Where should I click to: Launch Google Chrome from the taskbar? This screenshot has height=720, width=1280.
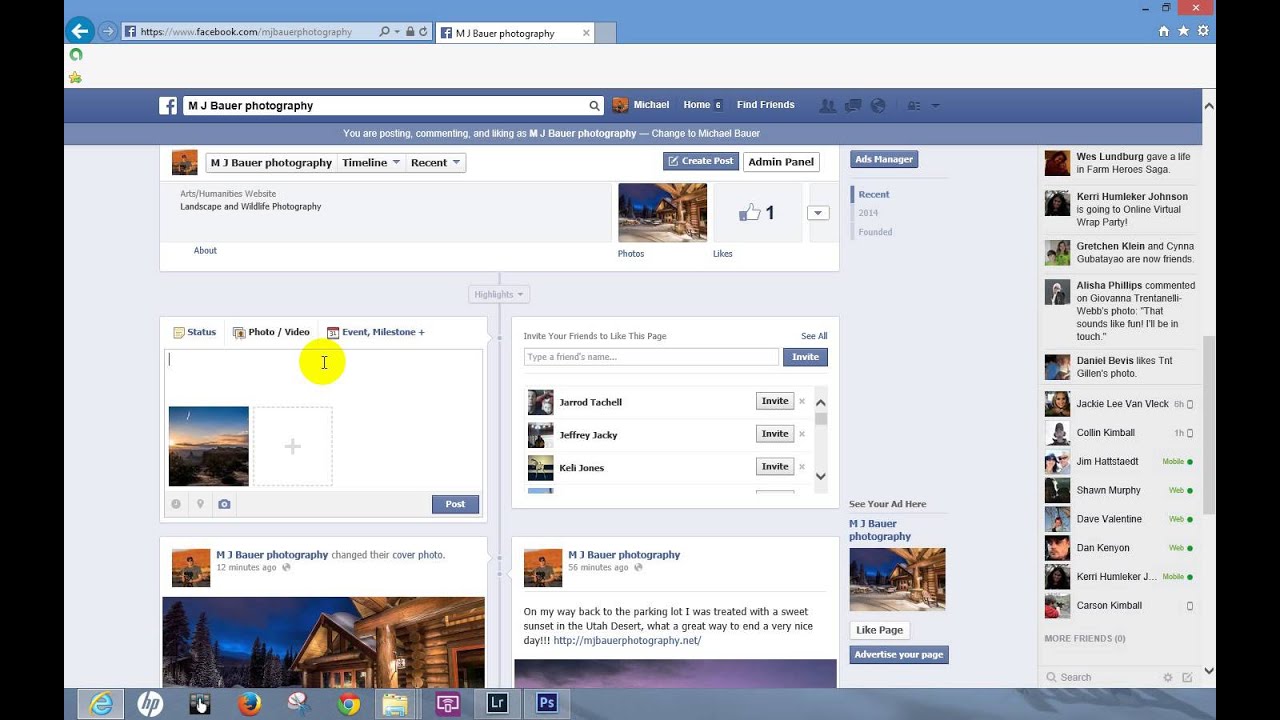[x=348, y=704]
